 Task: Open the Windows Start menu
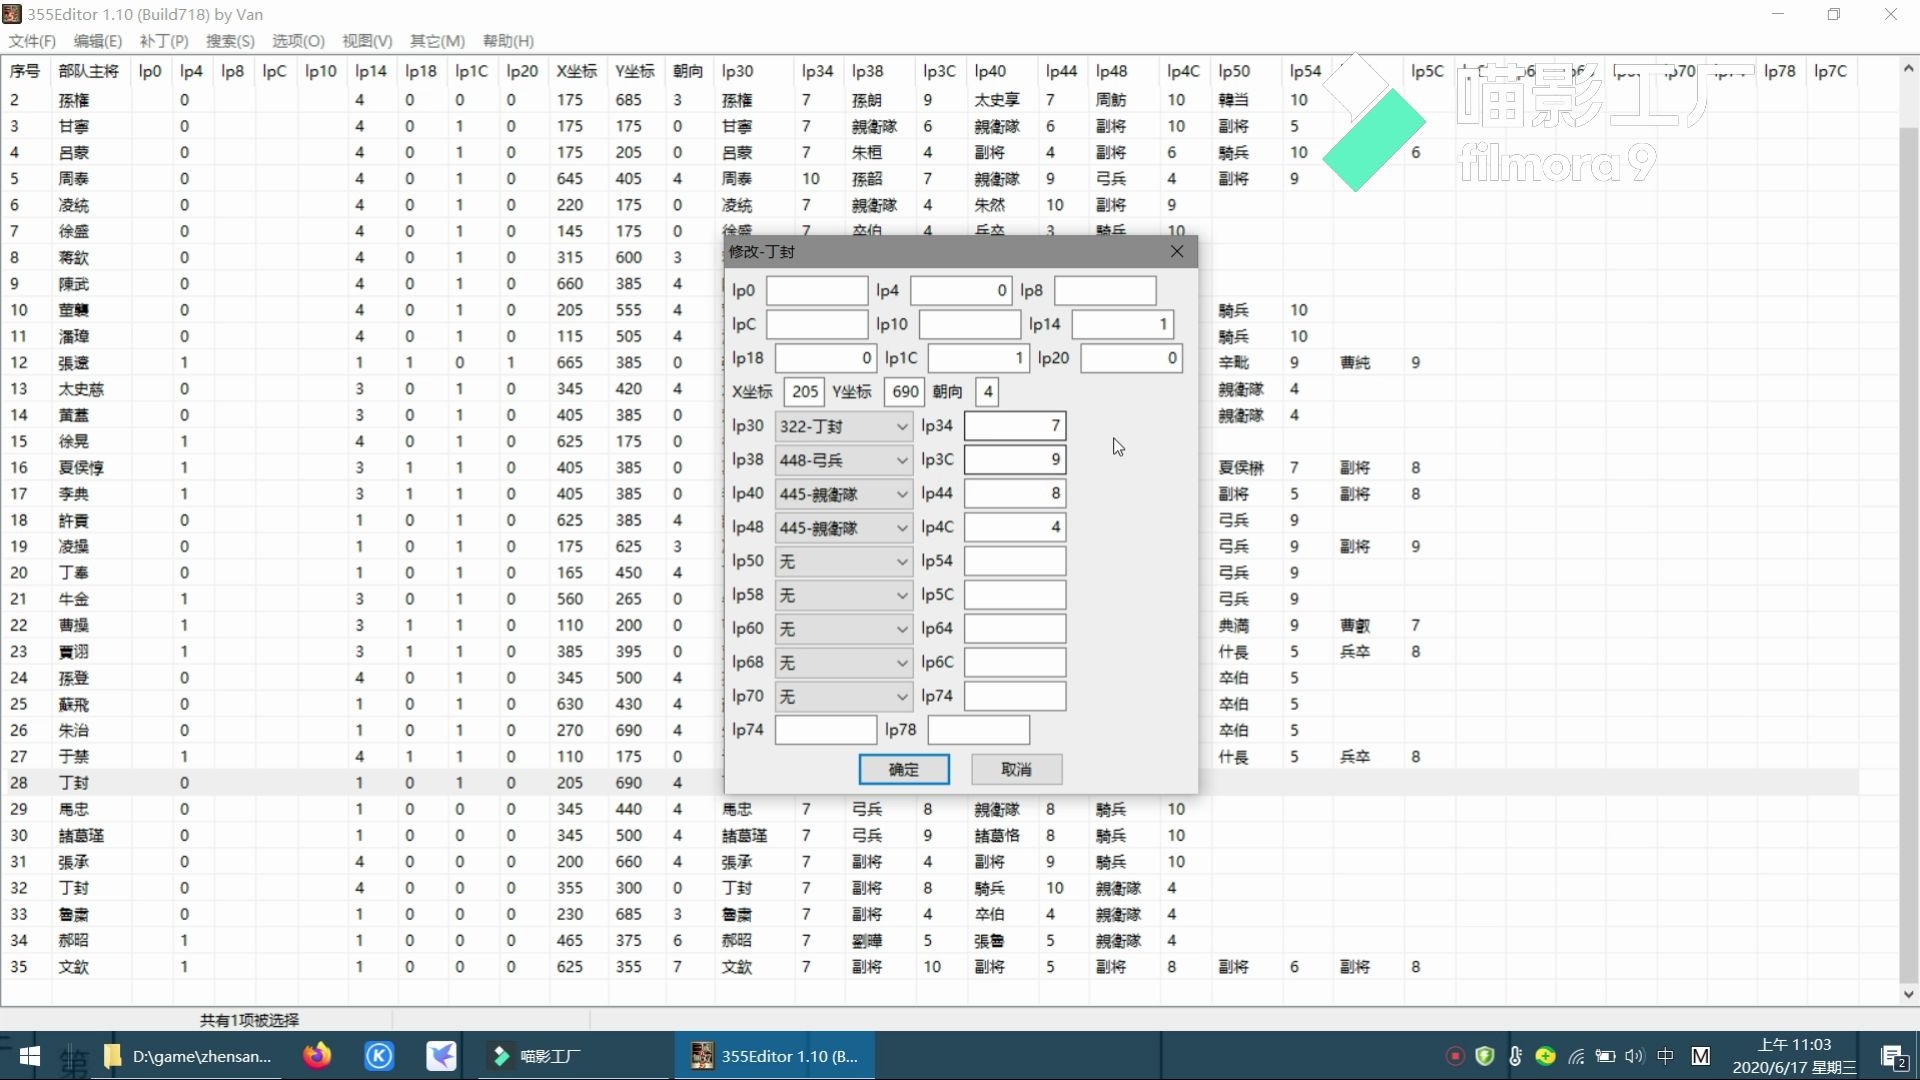(29, 1055)
